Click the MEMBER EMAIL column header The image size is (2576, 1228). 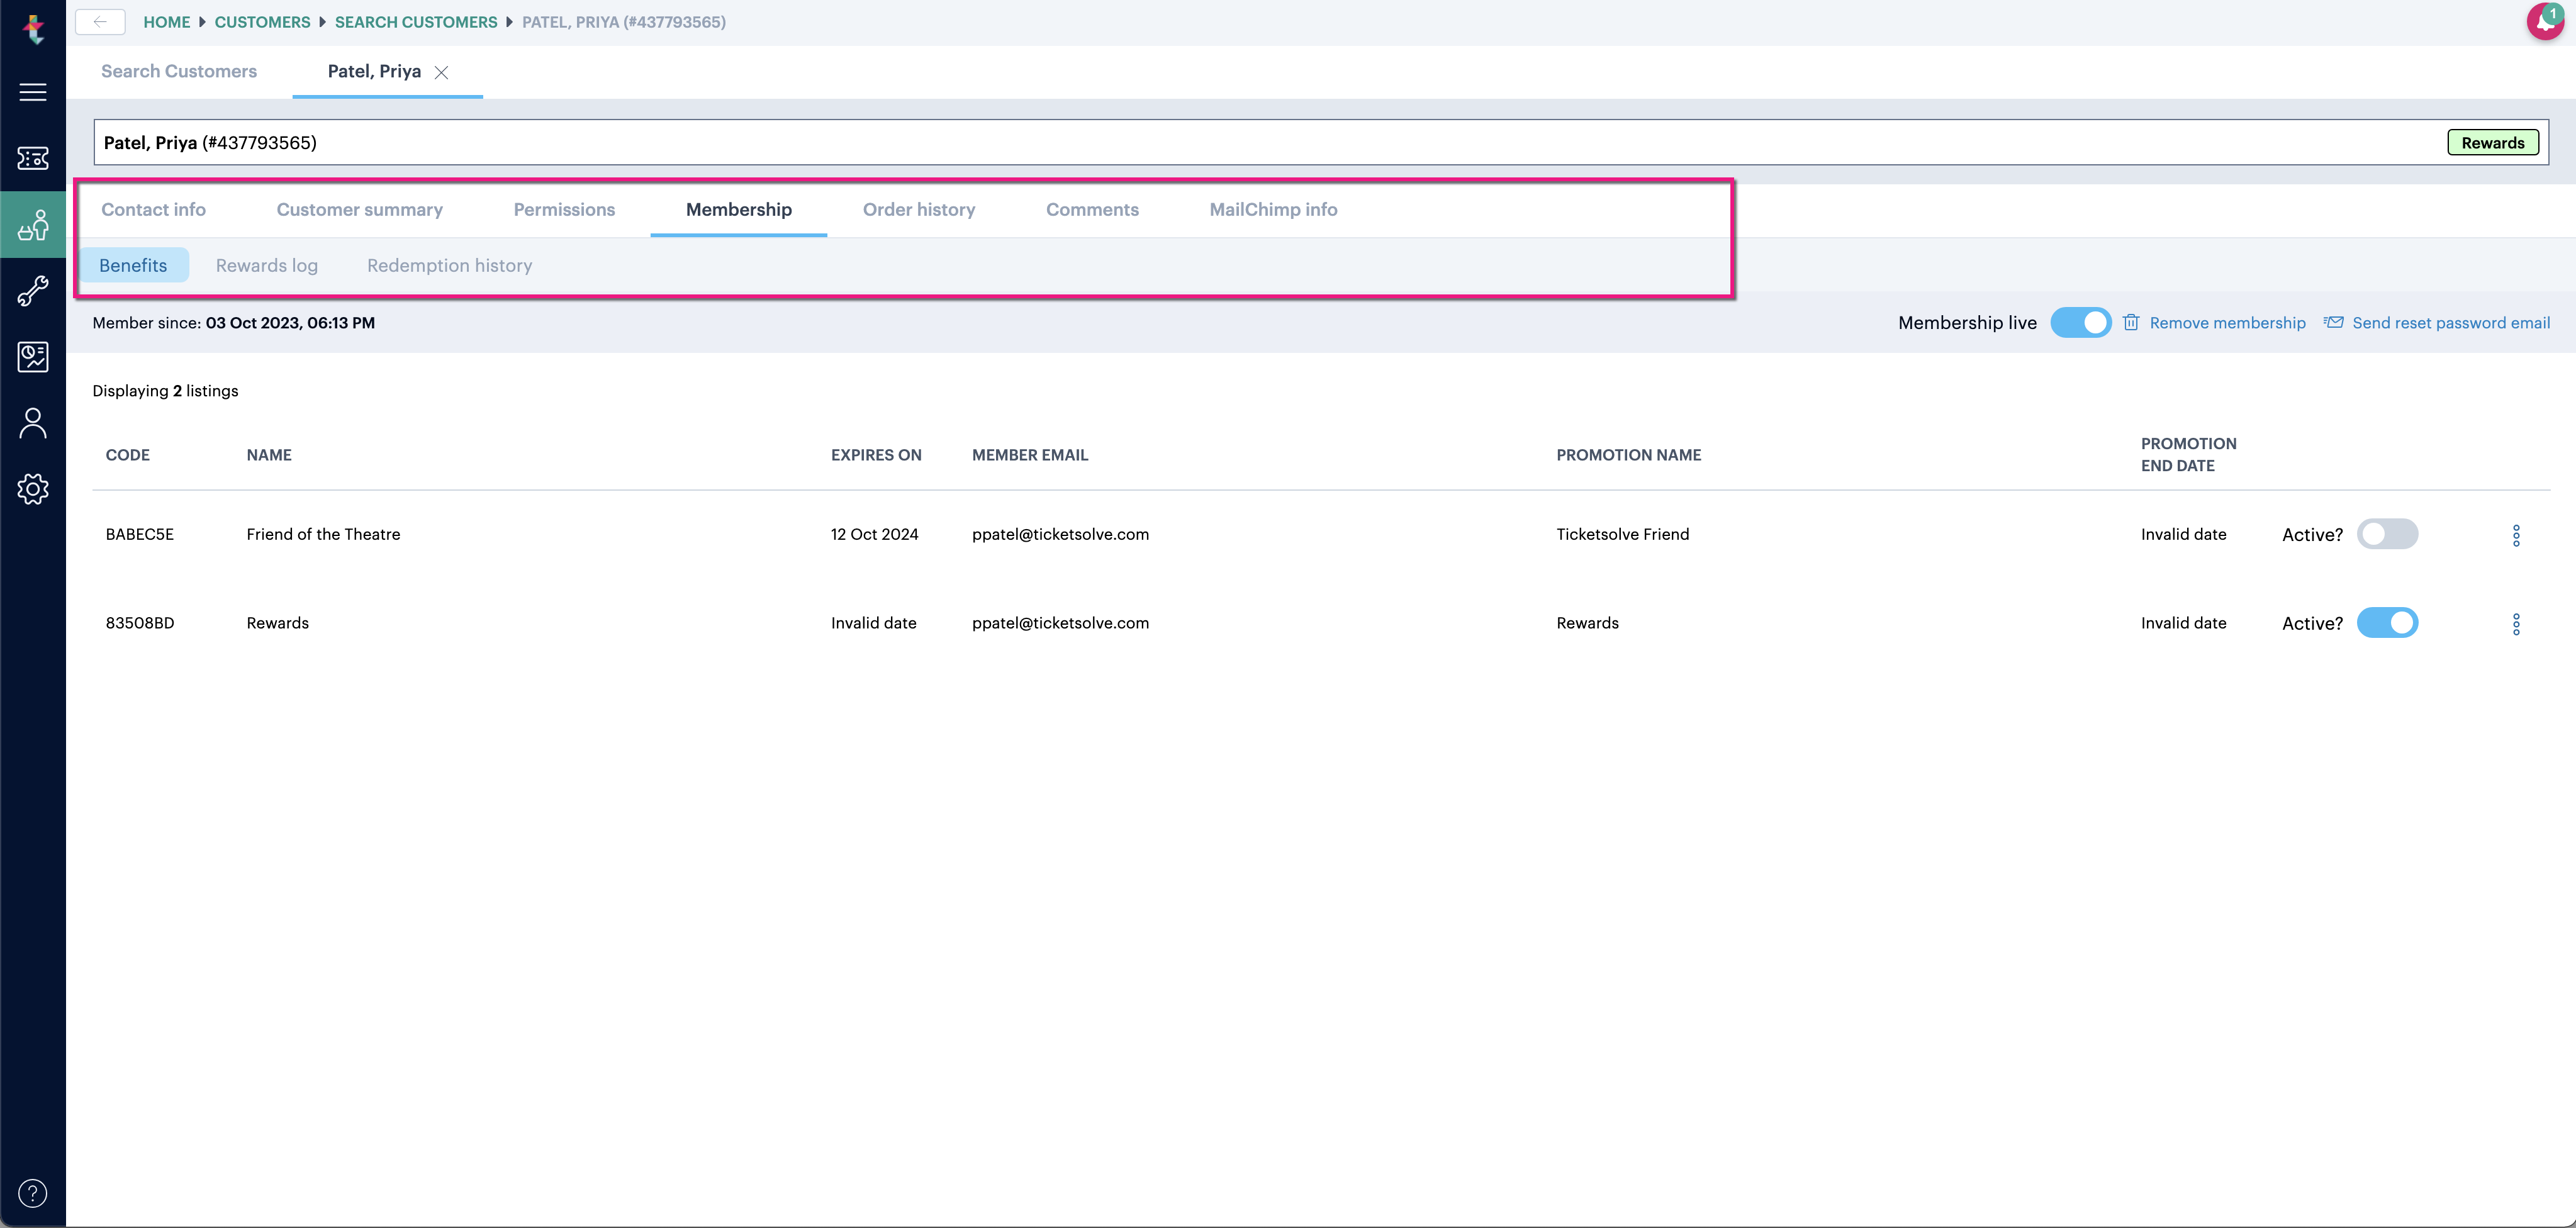[x=1030, y=454]
